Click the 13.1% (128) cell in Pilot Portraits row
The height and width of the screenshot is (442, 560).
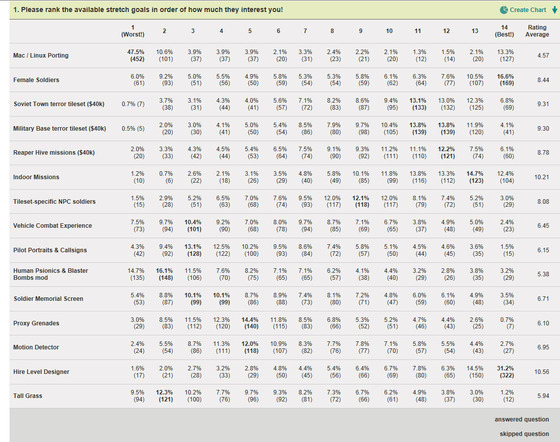(x=193, y=250)
